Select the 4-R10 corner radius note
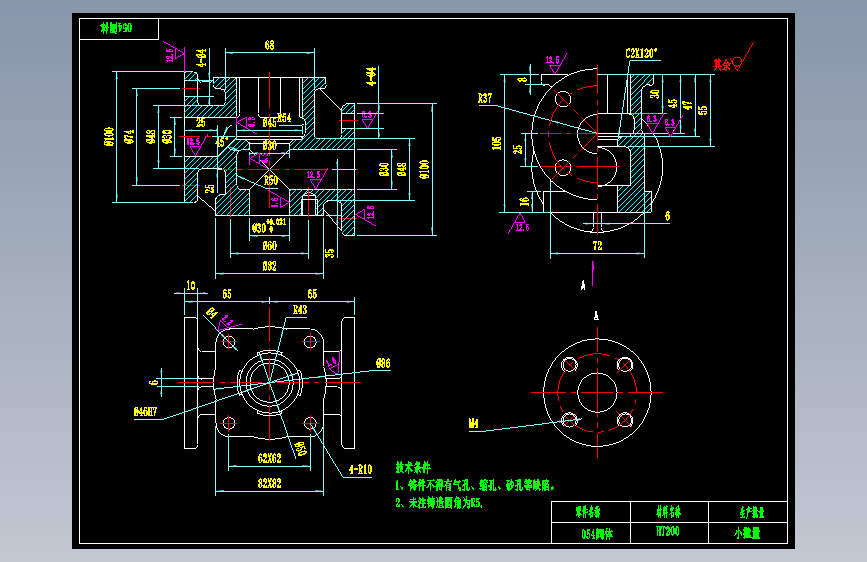This screenshot has width=867, height=562. coord(361,470)
